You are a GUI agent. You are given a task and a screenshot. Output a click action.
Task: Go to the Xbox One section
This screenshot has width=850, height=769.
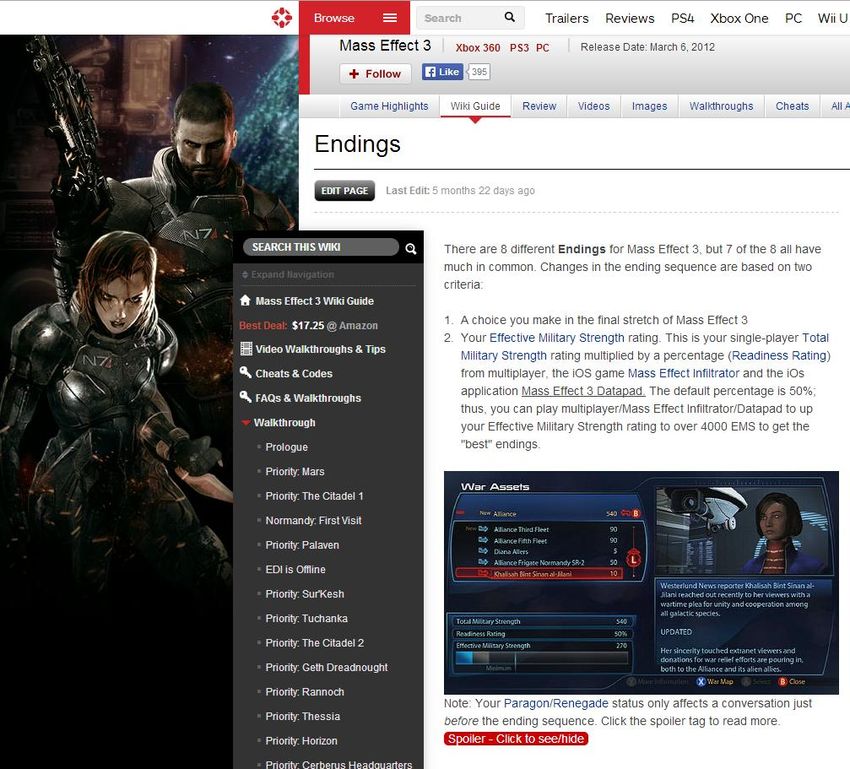[739, 18]
